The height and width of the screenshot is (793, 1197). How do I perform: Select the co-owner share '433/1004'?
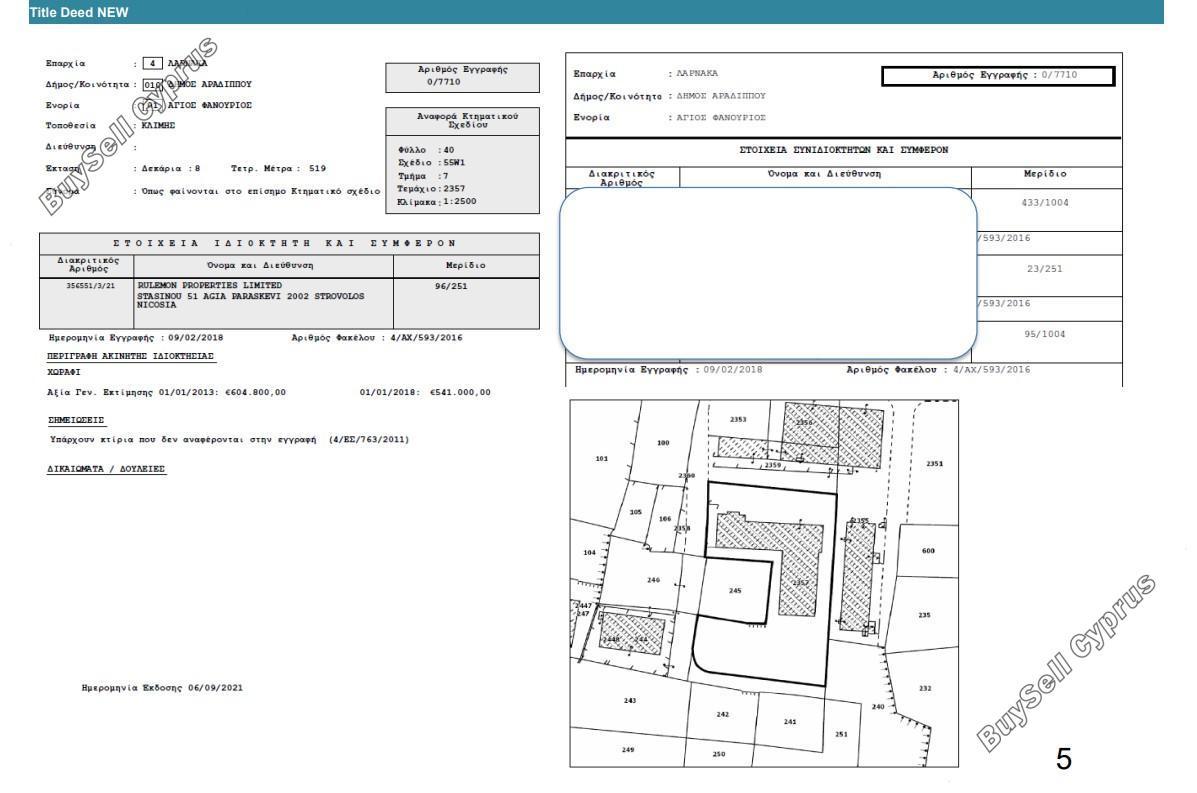[x=1044, y=203]
